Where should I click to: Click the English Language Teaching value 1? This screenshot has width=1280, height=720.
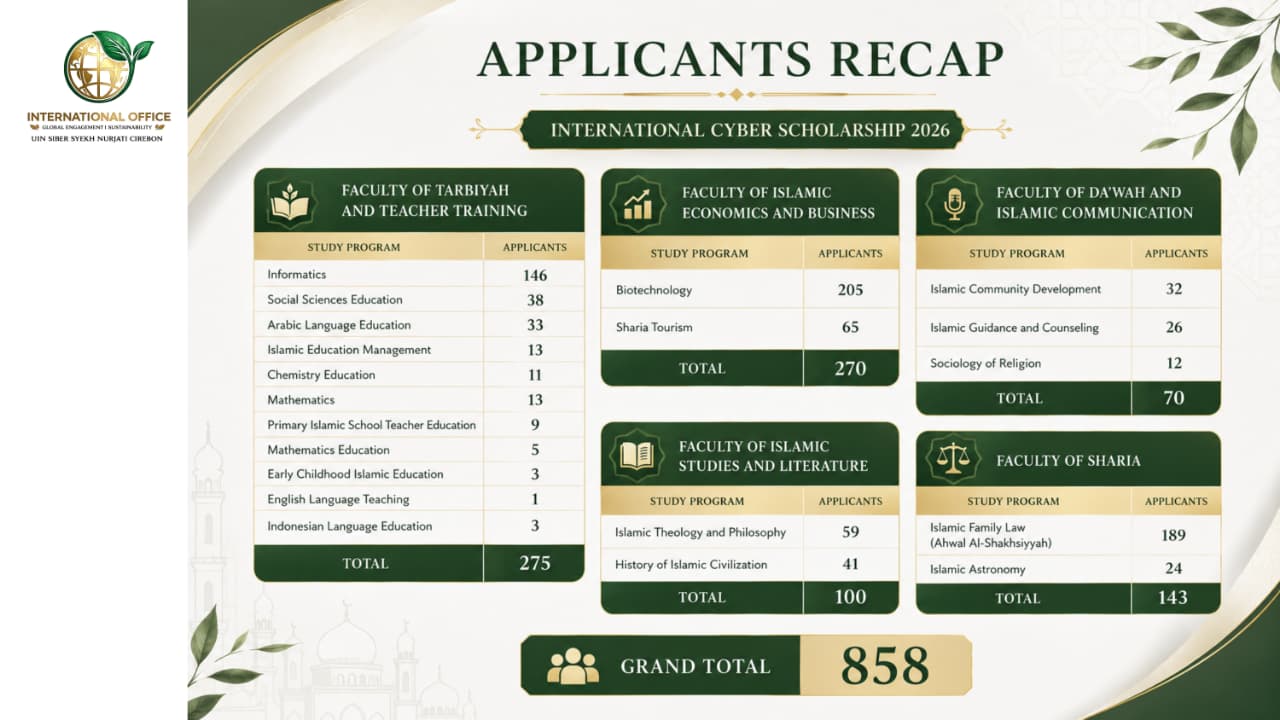click(535, 499)
